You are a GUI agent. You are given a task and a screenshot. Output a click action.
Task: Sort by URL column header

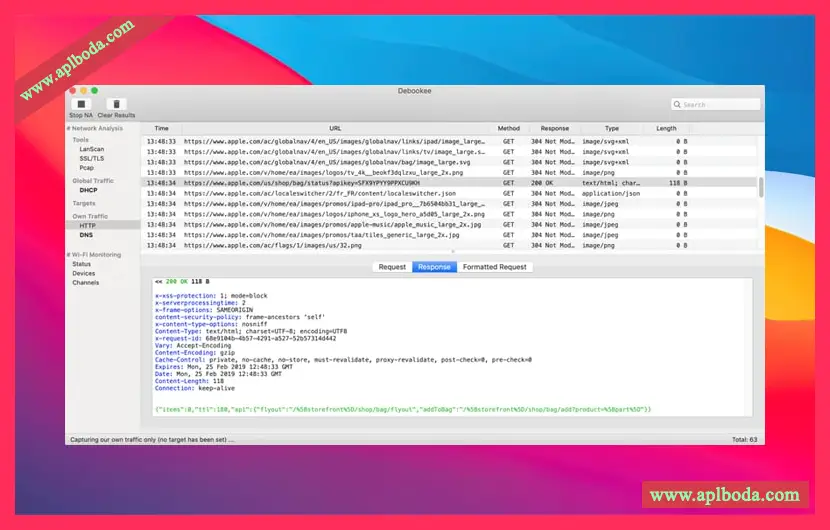click(x=335, y=128)
